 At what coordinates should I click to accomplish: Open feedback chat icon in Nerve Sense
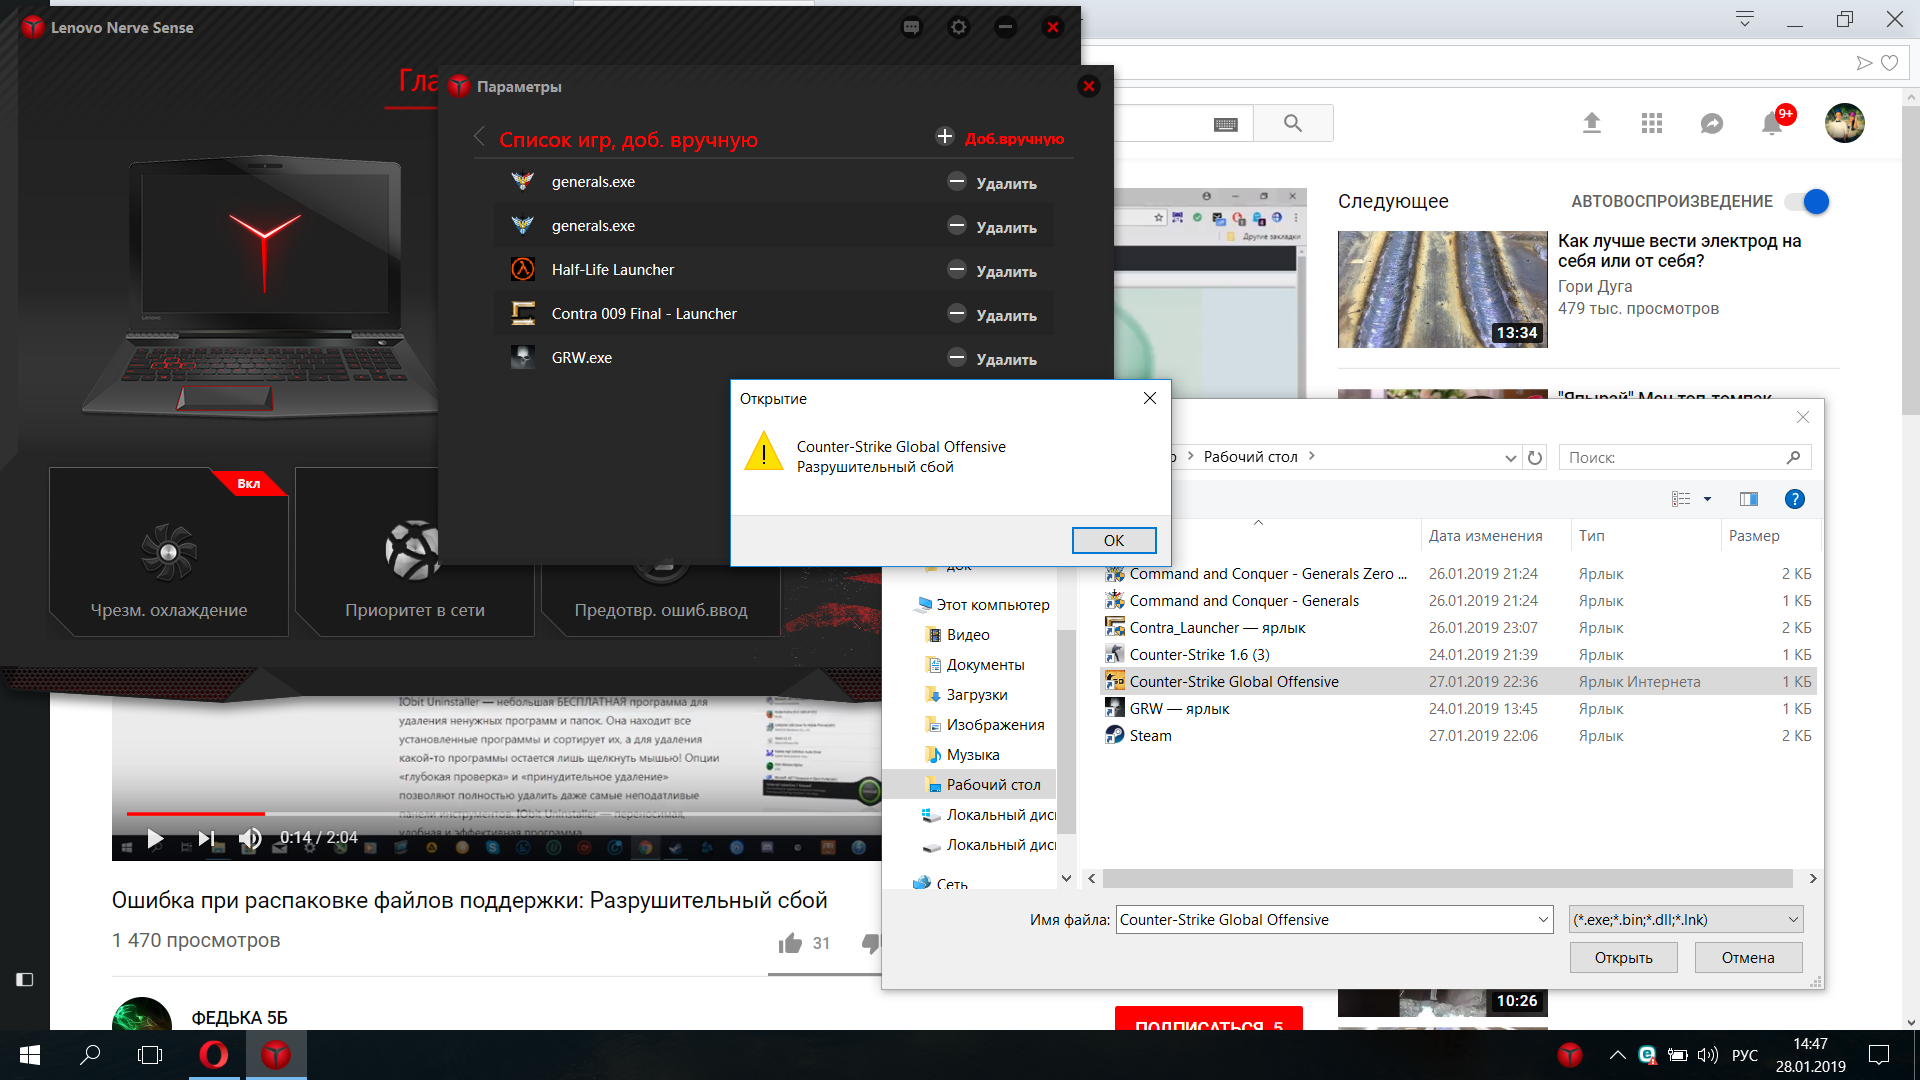(911, 27)
